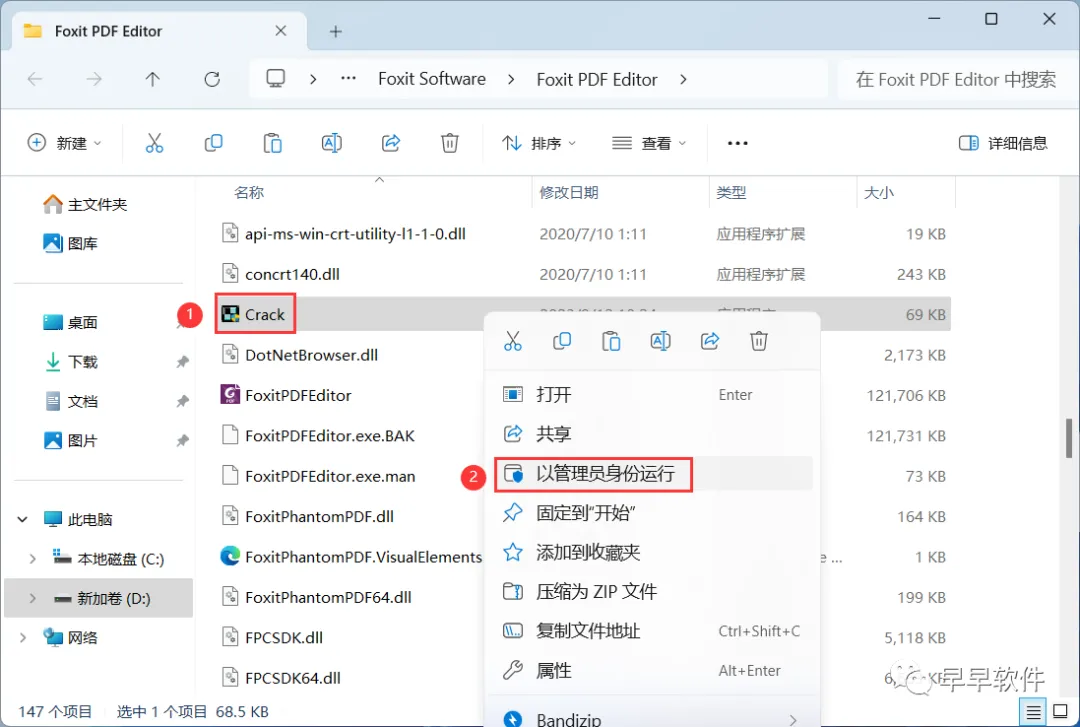Viewport: 1080px width, 727px height.
Task: Toggle the 详细信息 details pane
Action: click(1004, 143)
